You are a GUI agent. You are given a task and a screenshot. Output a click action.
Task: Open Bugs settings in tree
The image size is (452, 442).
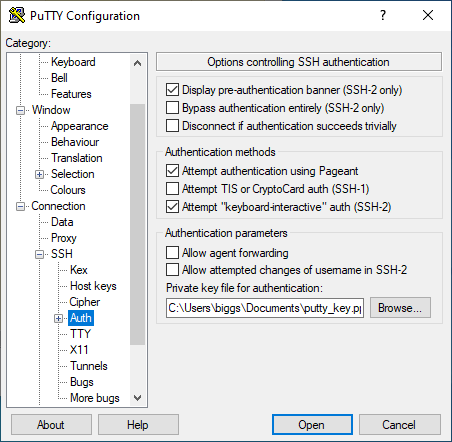(82, 382)
